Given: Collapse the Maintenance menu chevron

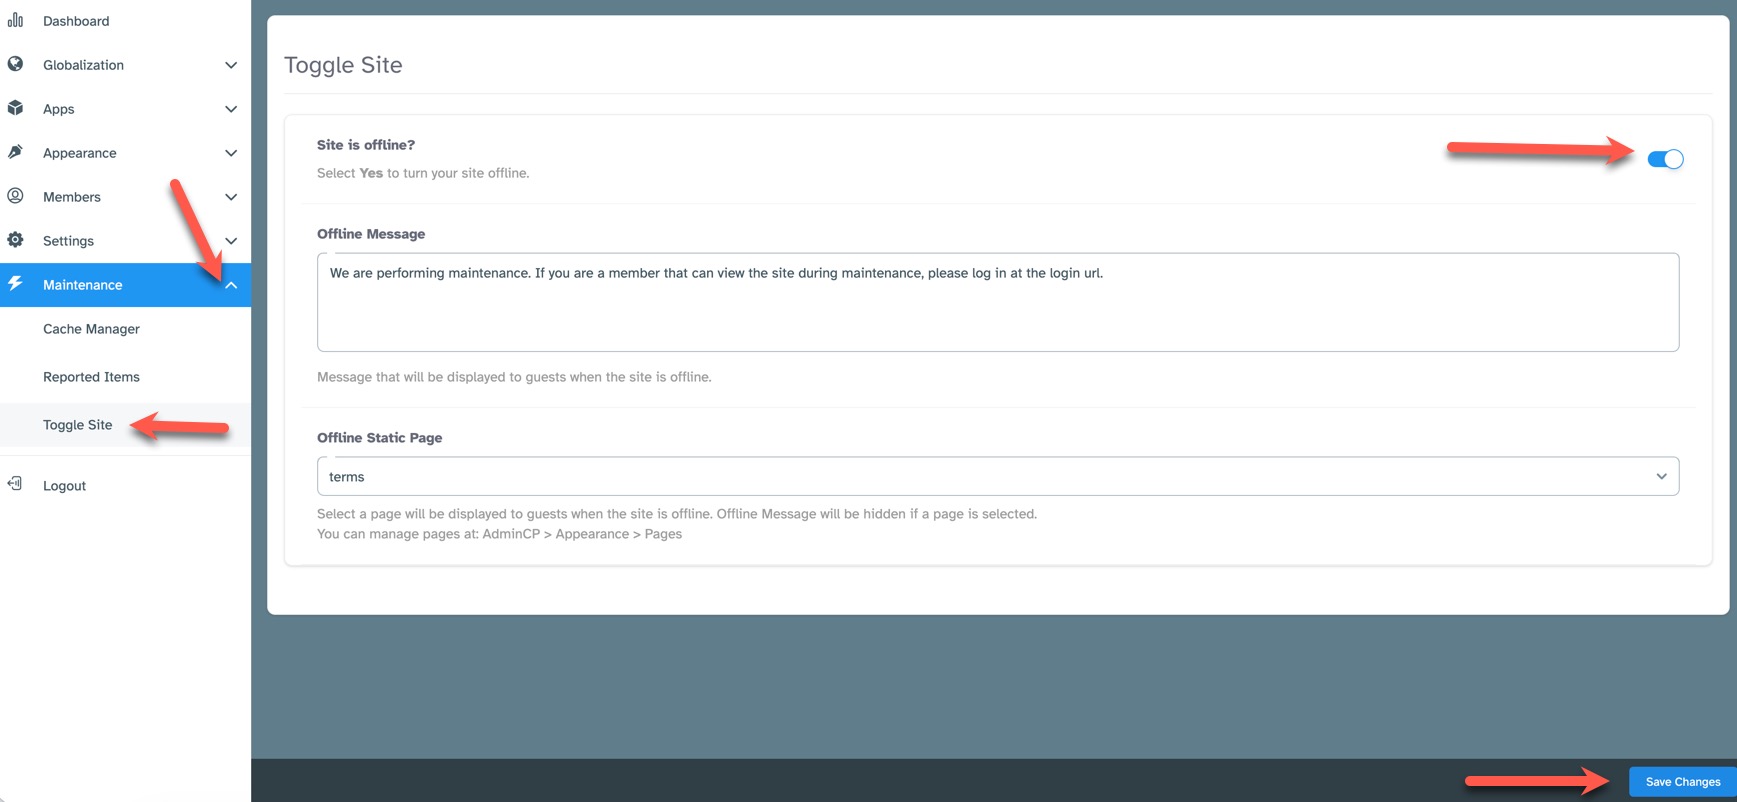Looking at the screenshot, I should pos(231,285).
